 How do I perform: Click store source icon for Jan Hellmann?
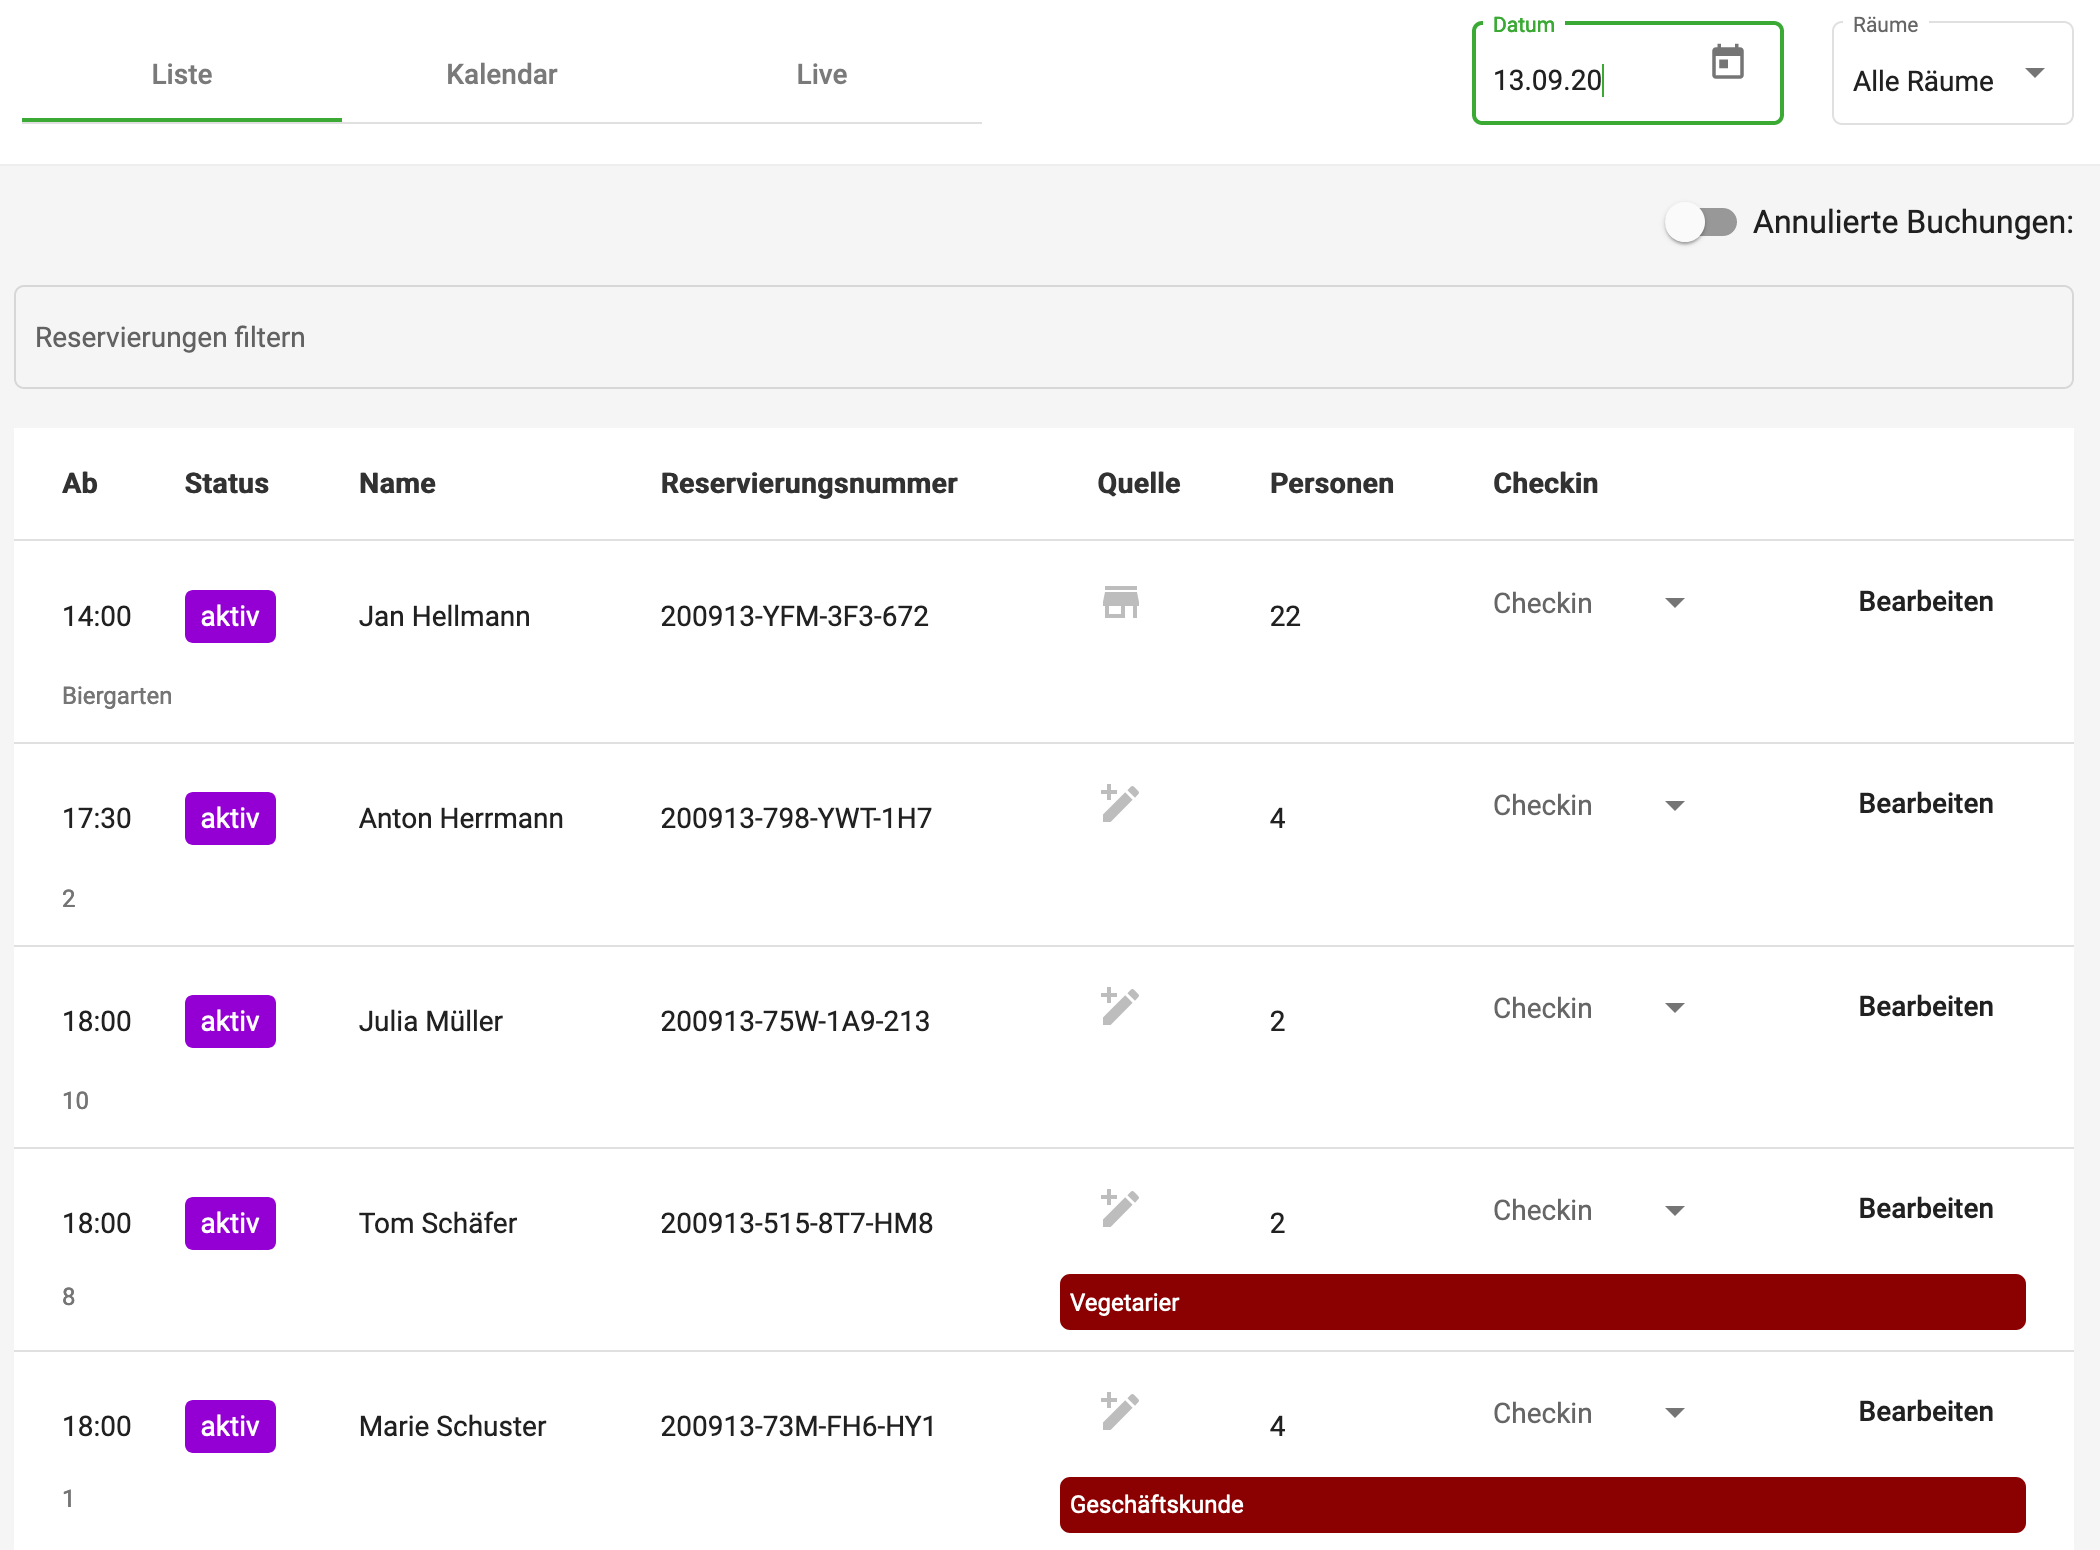click(1121, 602)
